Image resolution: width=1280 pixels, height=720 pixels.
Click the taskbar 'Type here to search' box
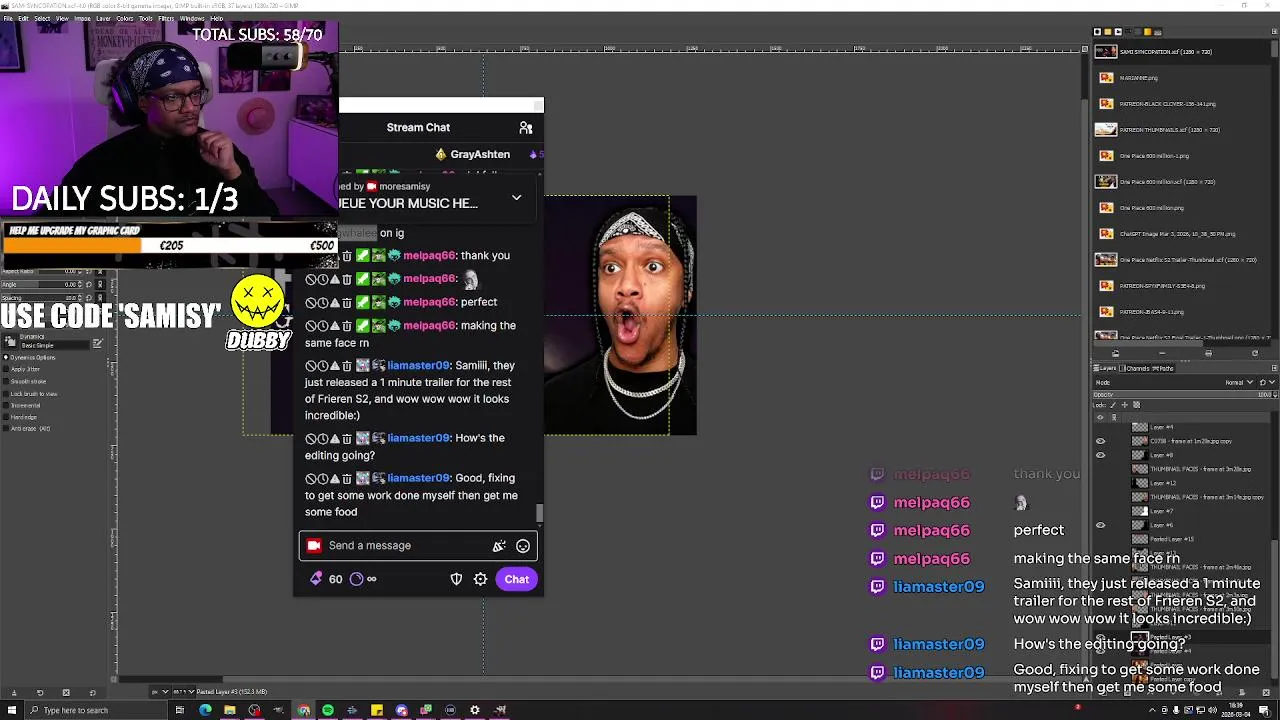coord(98,710)
